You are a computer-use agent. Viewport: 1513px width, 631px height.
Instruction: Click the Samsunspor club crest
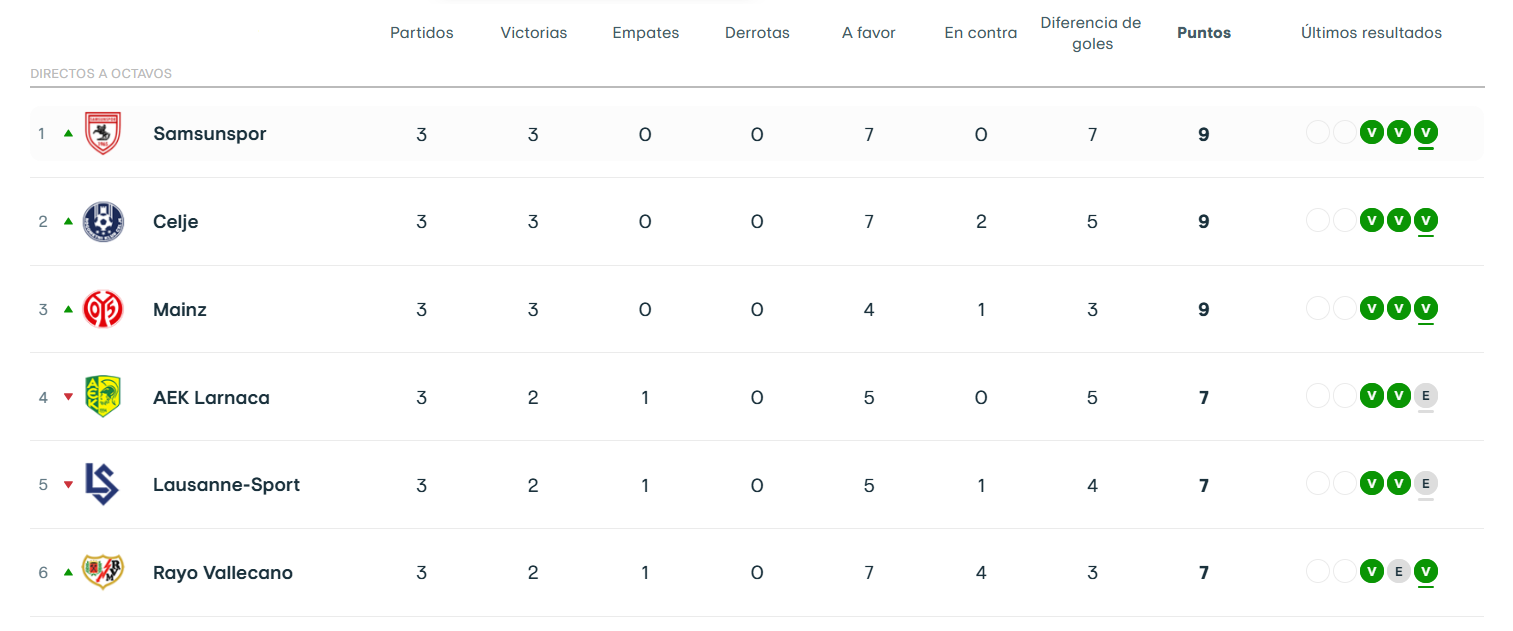(x=102, y=134)
